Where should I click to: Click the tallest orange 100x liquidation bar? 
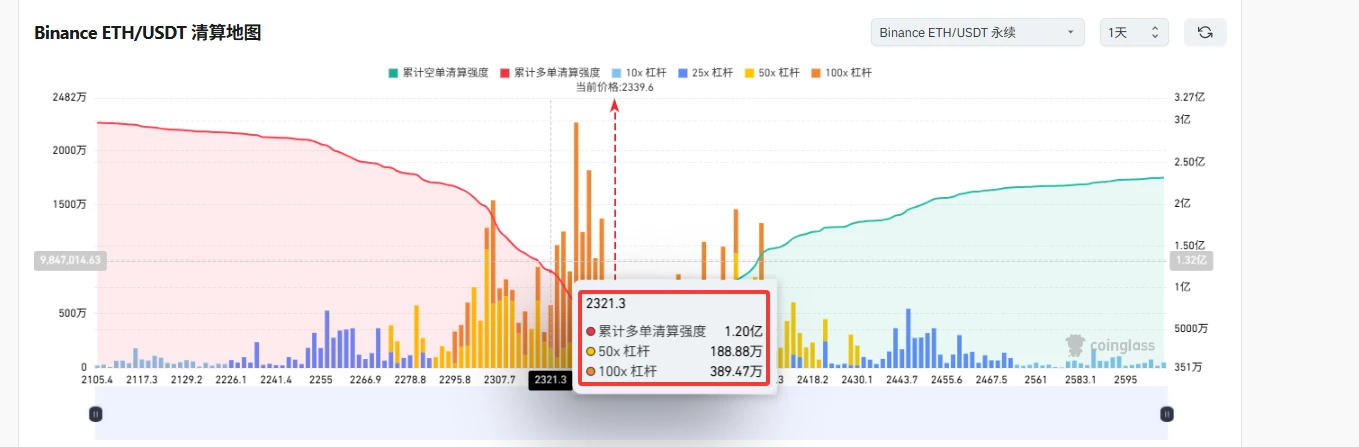pyautogui.click(x=576, y=200)
